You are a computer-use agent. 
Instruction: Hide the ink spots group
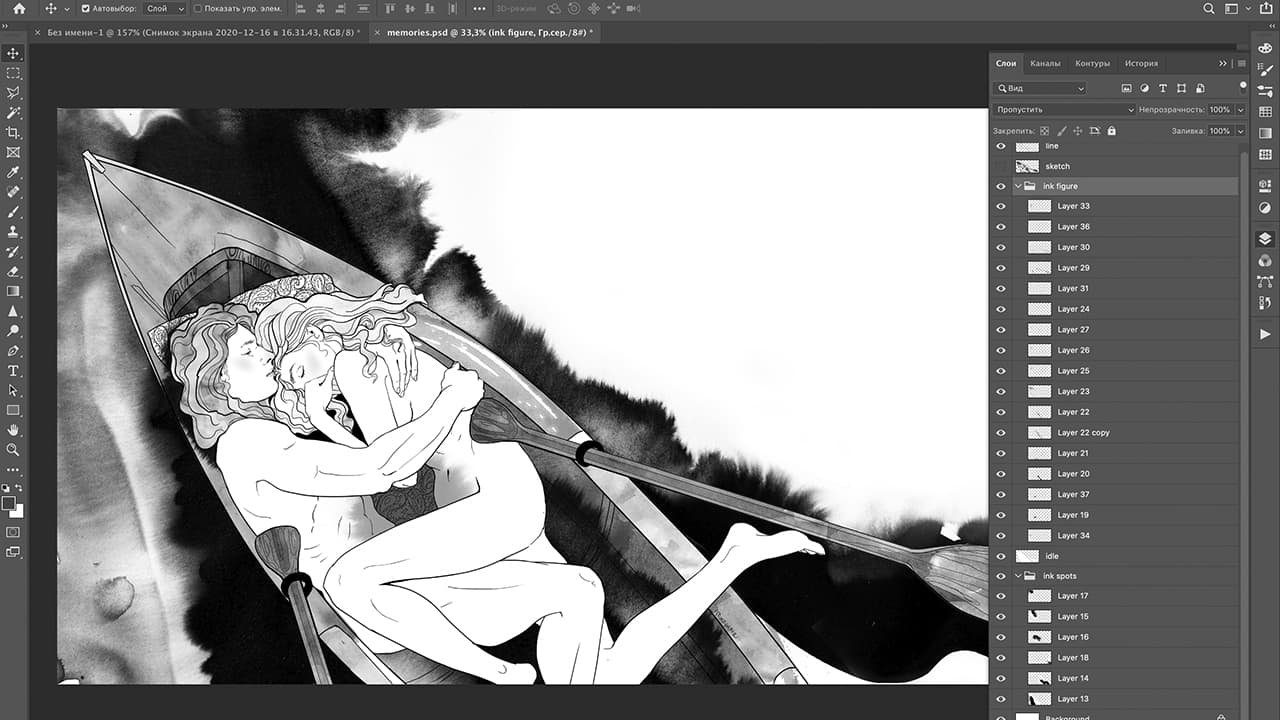(1001, 576)
